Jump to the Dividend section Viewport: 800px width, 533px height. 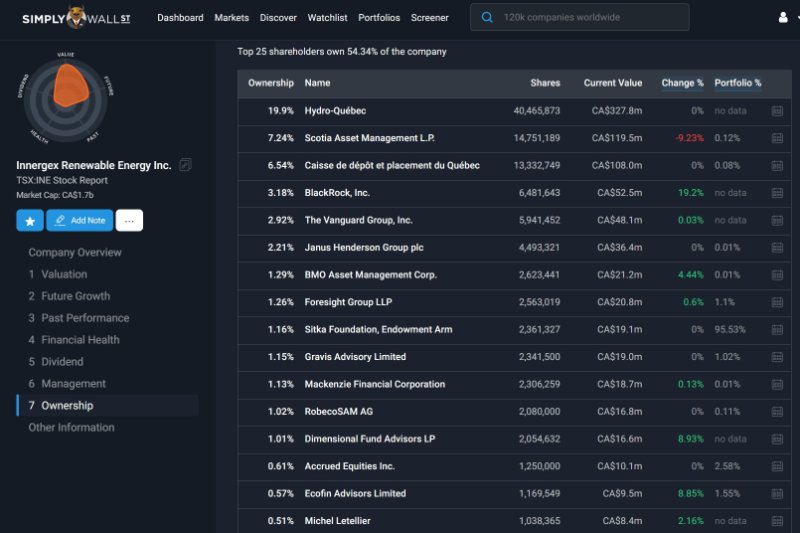[x=56, y=362]
